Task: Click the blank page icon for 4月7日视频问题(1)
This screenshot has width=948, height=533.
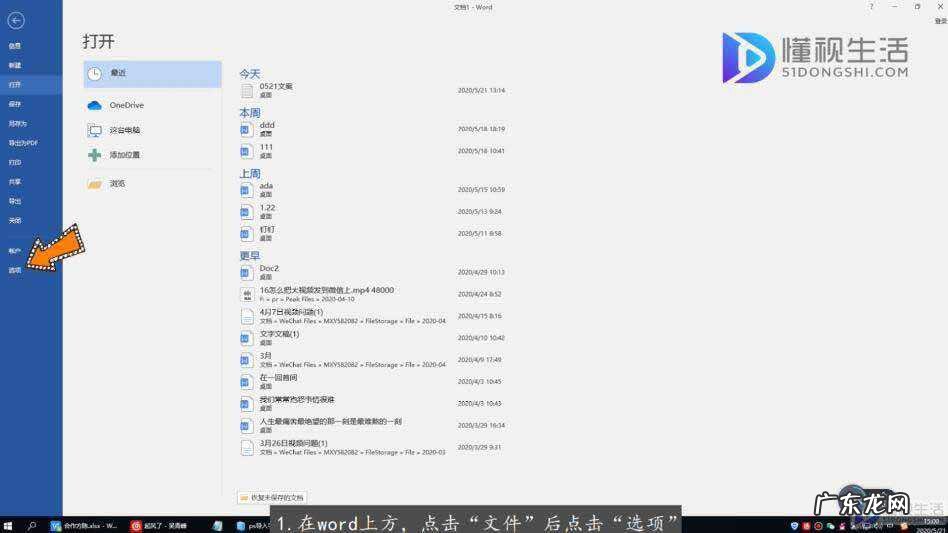Action: pyautogui.click(x=247, y=316)
